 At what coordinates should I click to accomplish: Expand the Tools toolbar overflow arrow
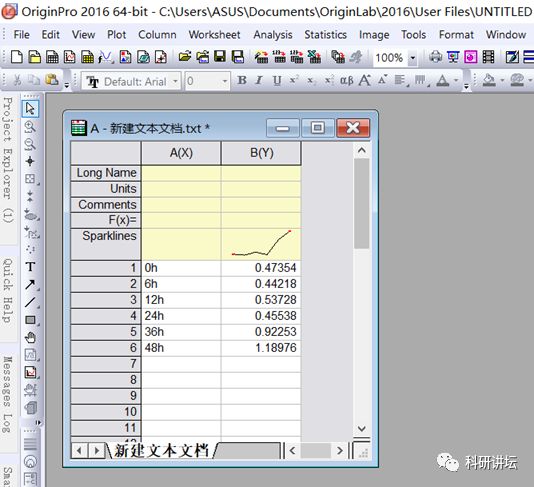(x=39, y=423)
